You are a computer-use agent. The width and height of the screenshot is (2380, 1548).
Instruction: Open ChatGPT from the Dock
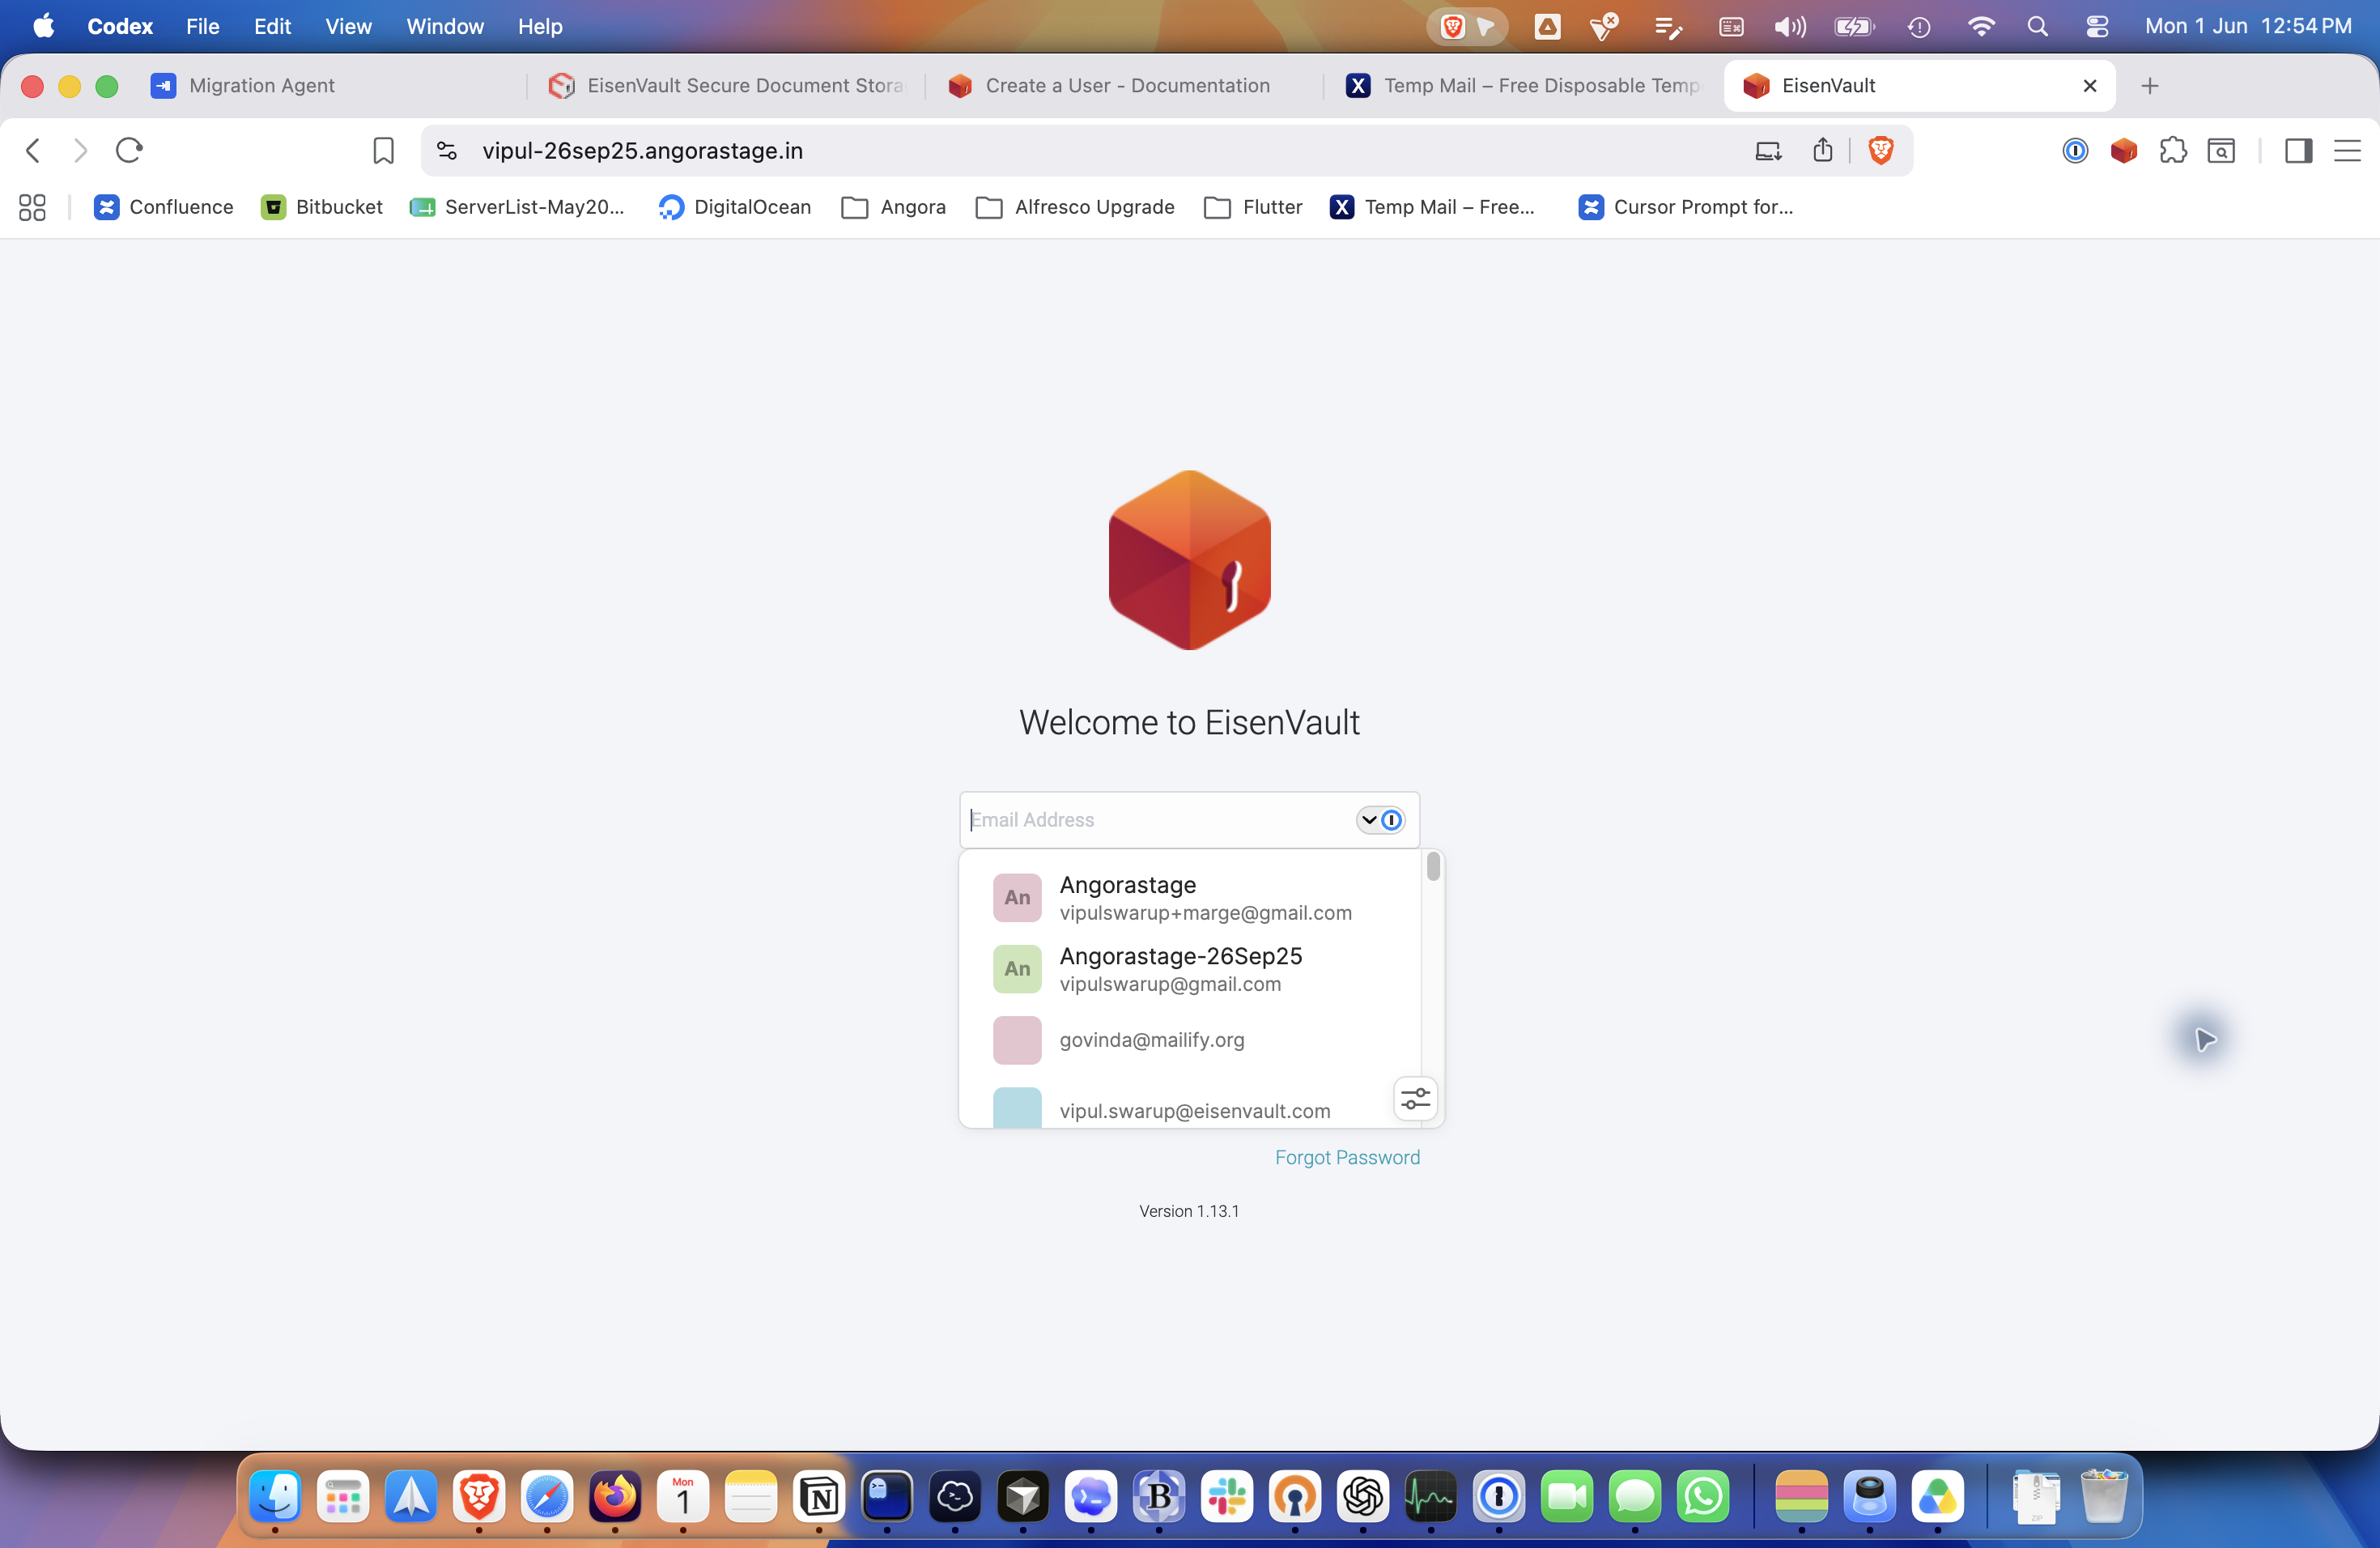[1363, 1496]
